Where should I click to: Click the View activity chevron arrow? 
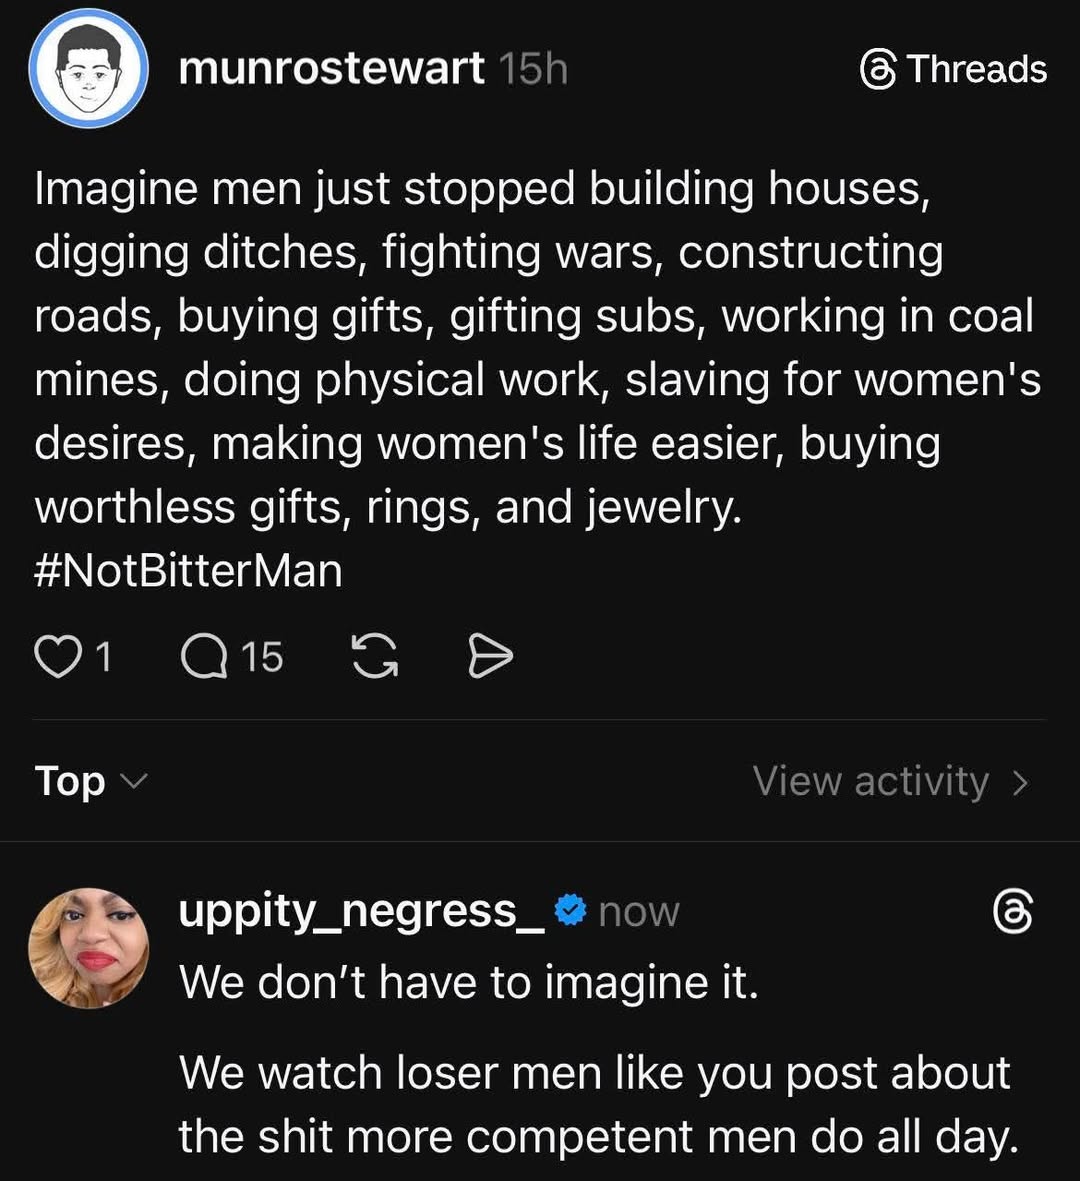click(1023, 781)
